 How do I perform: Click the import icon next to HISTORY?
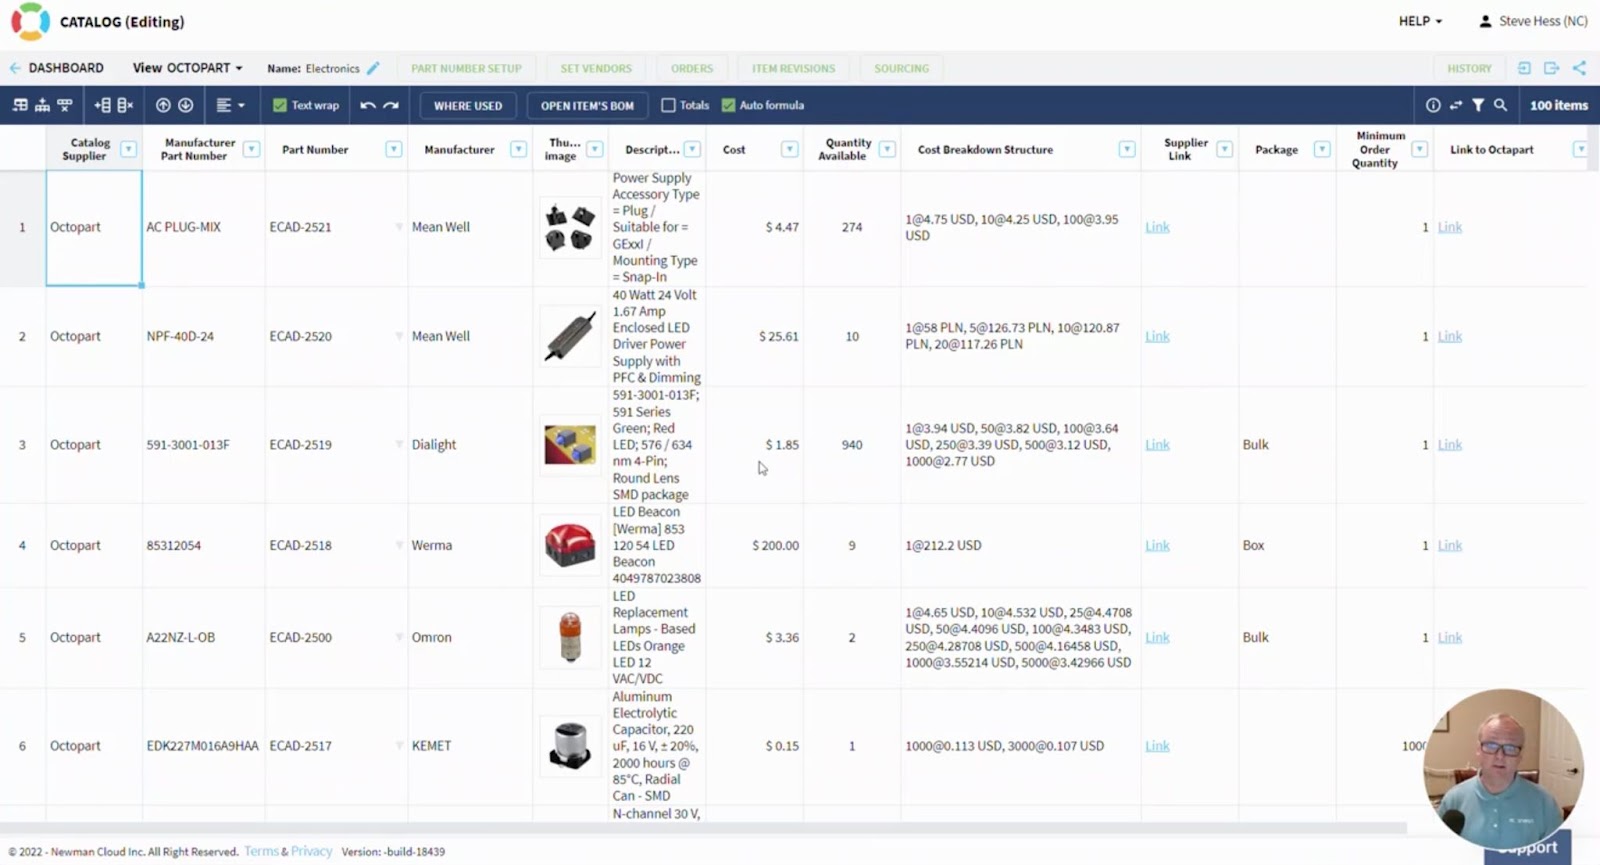(1524, 68)
